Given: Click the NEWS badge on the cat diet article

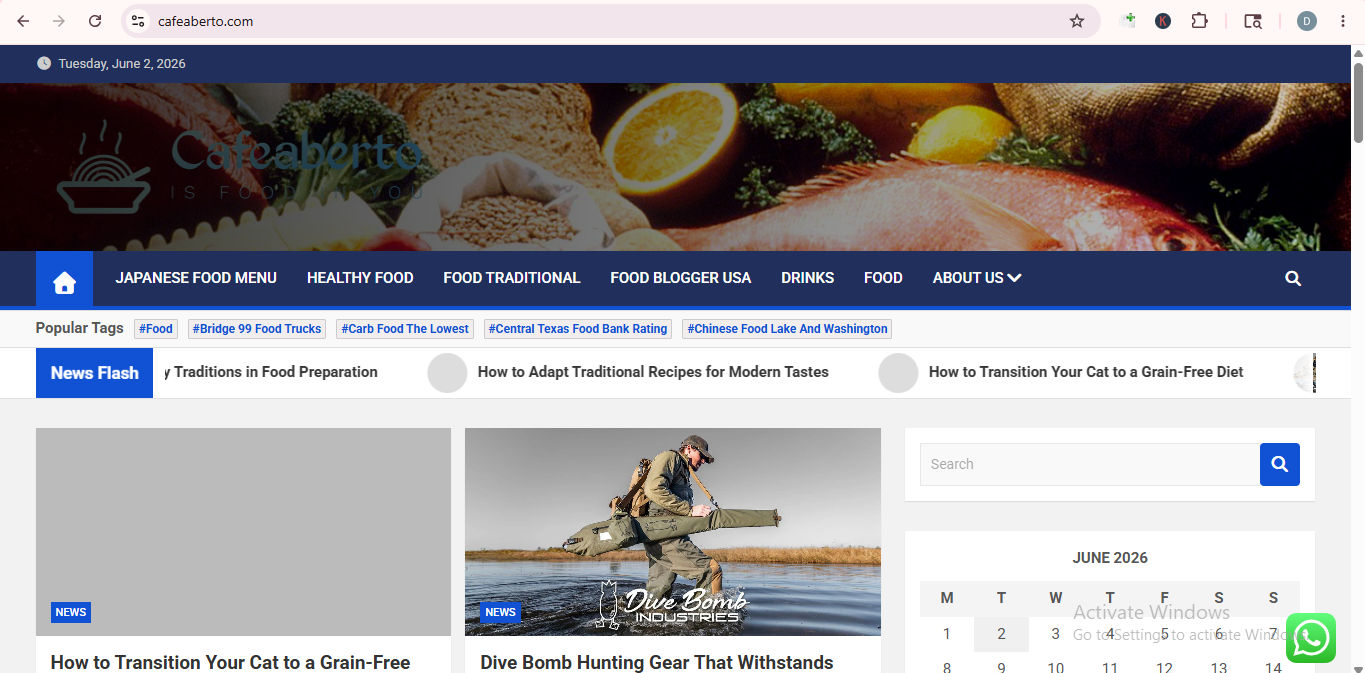Looking at the screenshot, I should pyautogui.click(x=71, y=612).
